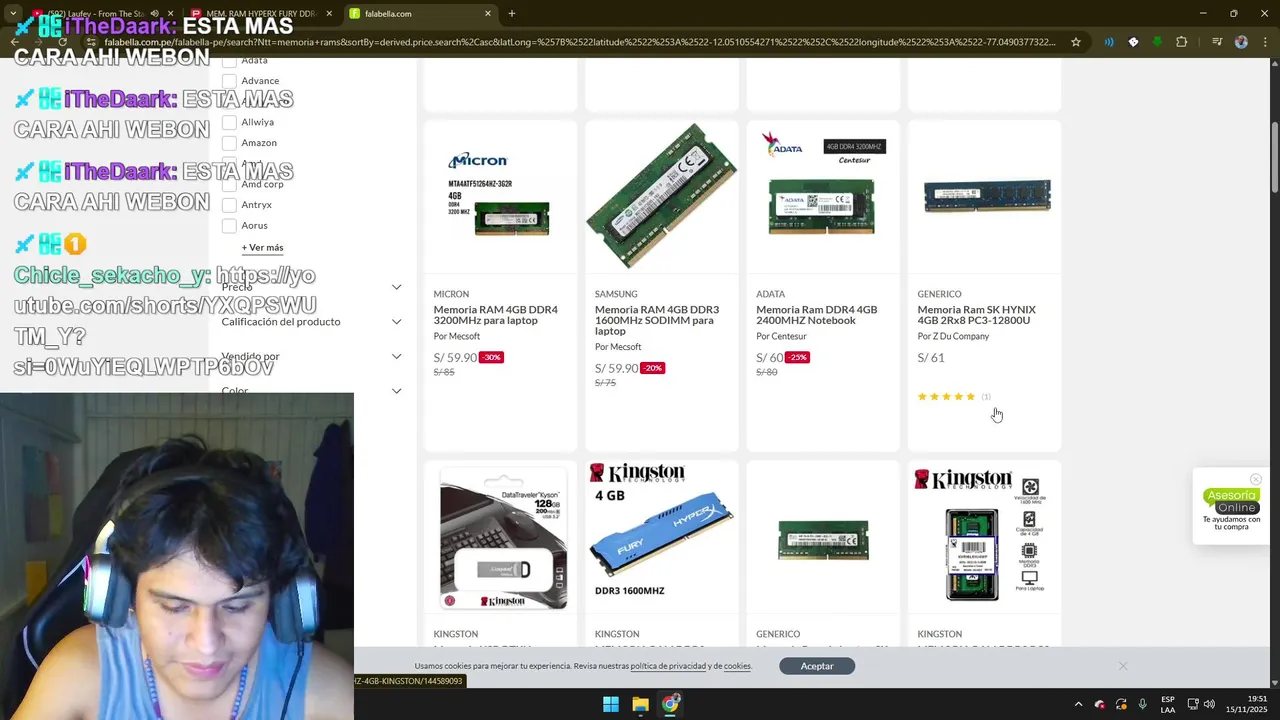Click the blue sound-wave extension icon
Viewport: 1280px width, 720px height.
[x=1109, y=42]
